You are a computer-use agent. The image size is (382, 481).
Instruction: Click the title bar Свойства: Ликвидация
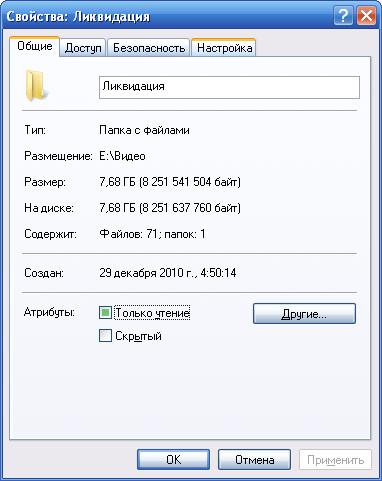(78, 16)
